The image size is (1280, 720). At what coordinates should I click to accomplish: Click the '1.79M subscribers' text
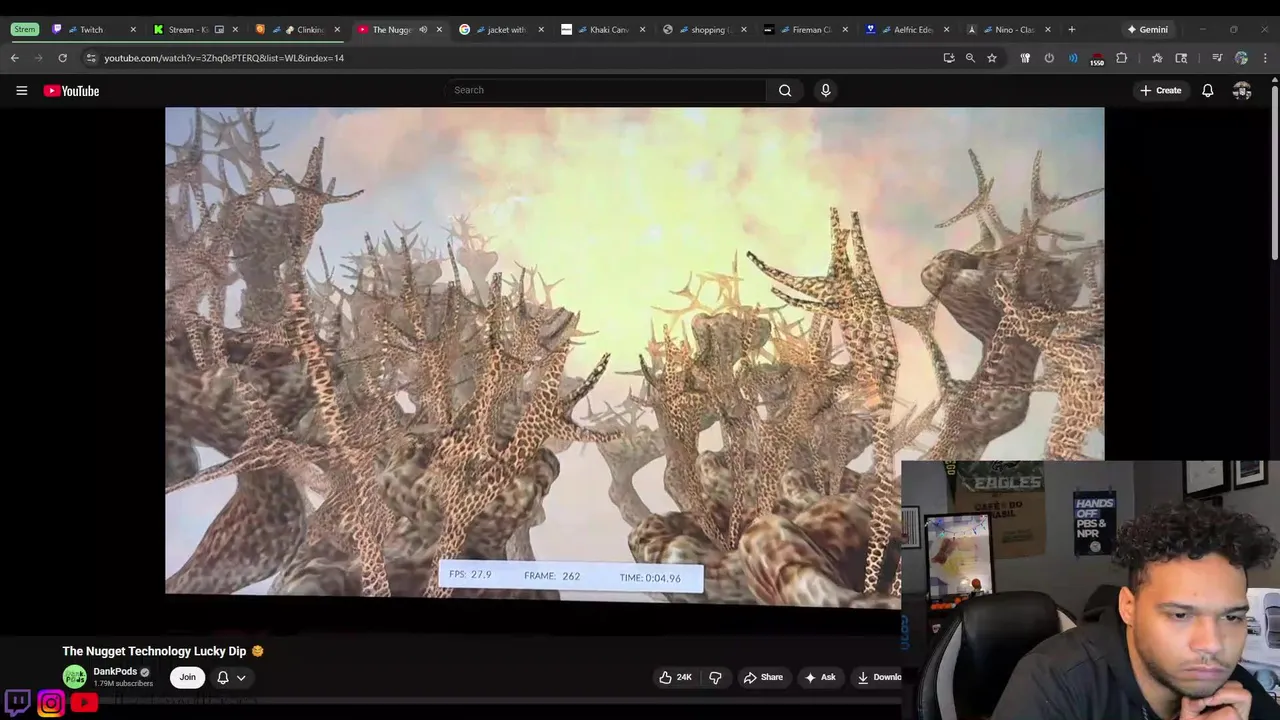(123, 684)
